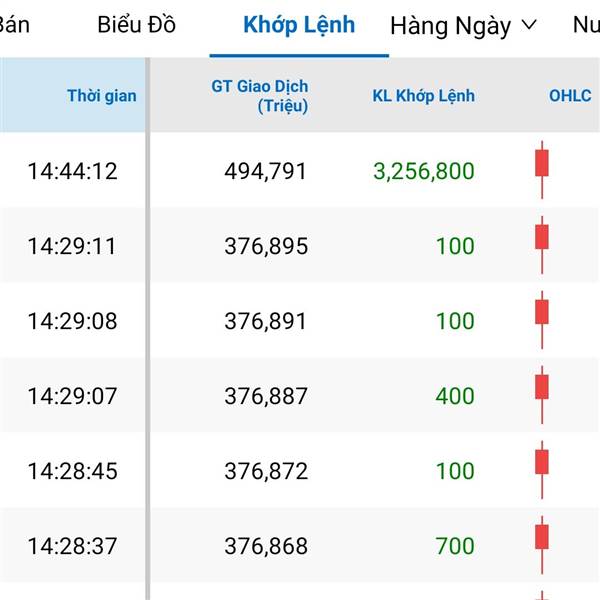Viewport: 600px width, 600px height.
Task: Select the 14:44:12 time cell
Action: tap(72, 171)
